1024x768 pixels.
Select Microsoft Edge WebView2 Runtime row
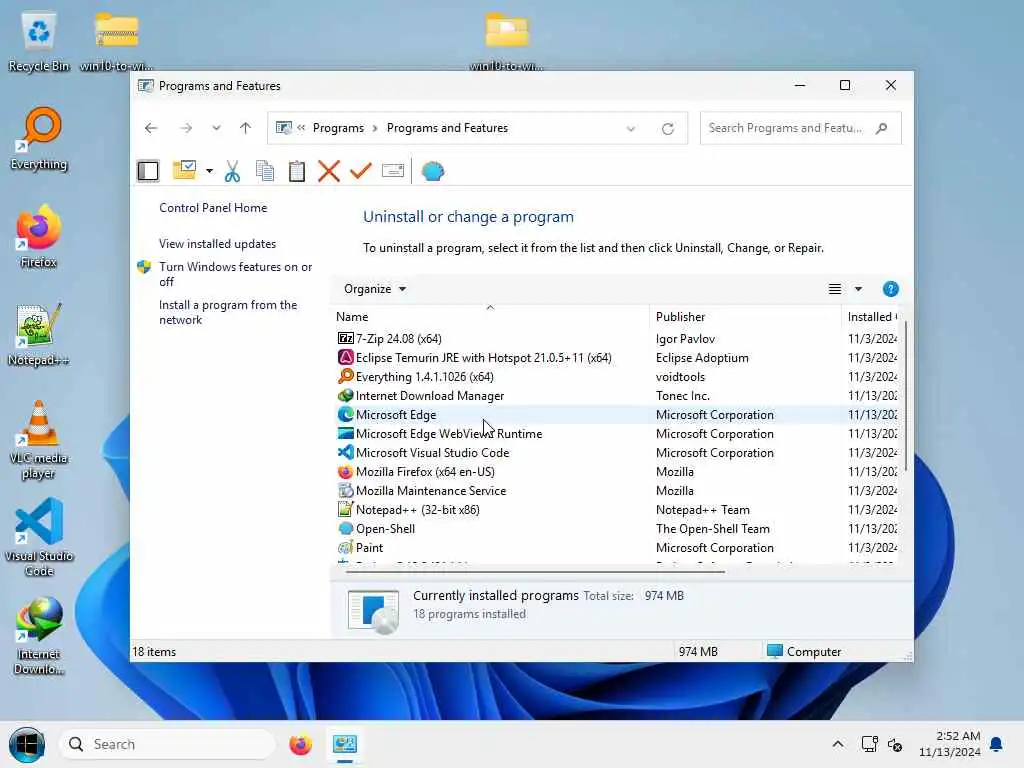614,434
